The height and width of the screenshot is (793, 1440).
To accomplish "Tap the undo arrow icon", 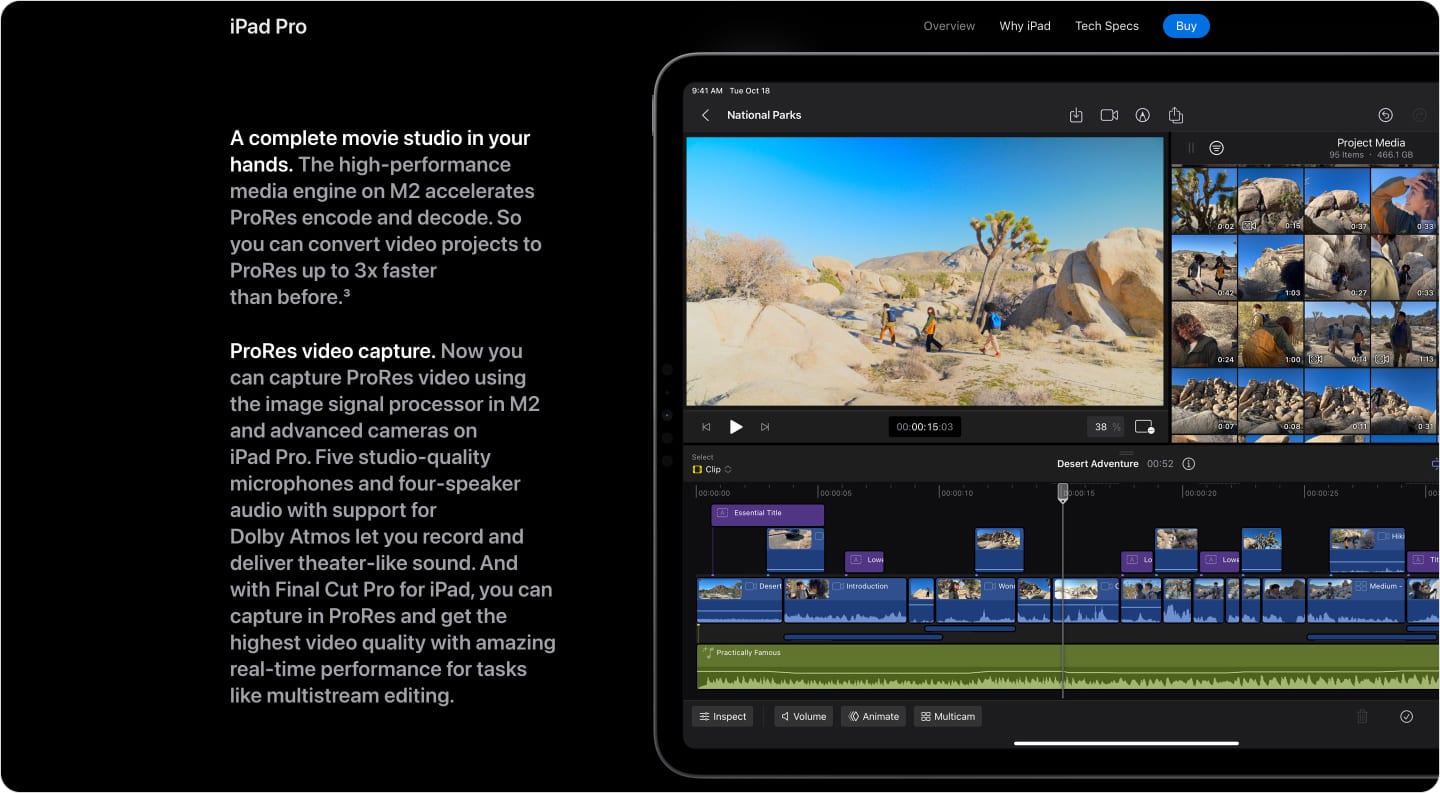I will 1385,115.
